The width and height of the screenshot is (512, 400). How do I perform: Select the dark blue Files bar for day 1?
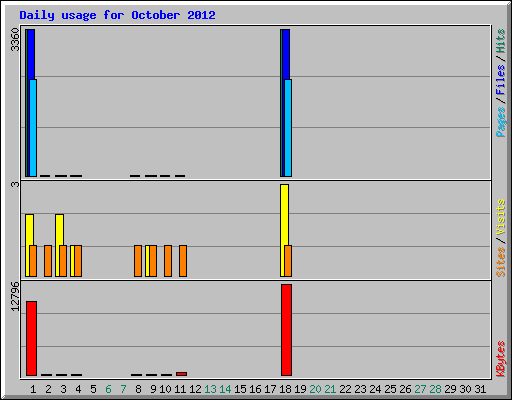[x=31, y=54]
